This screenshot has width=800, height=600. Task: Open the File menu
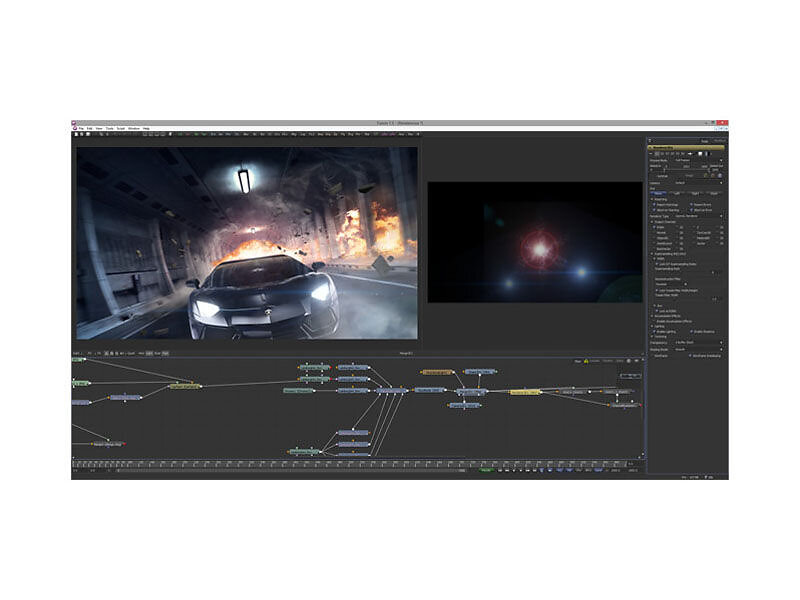(x=81, y=128)
